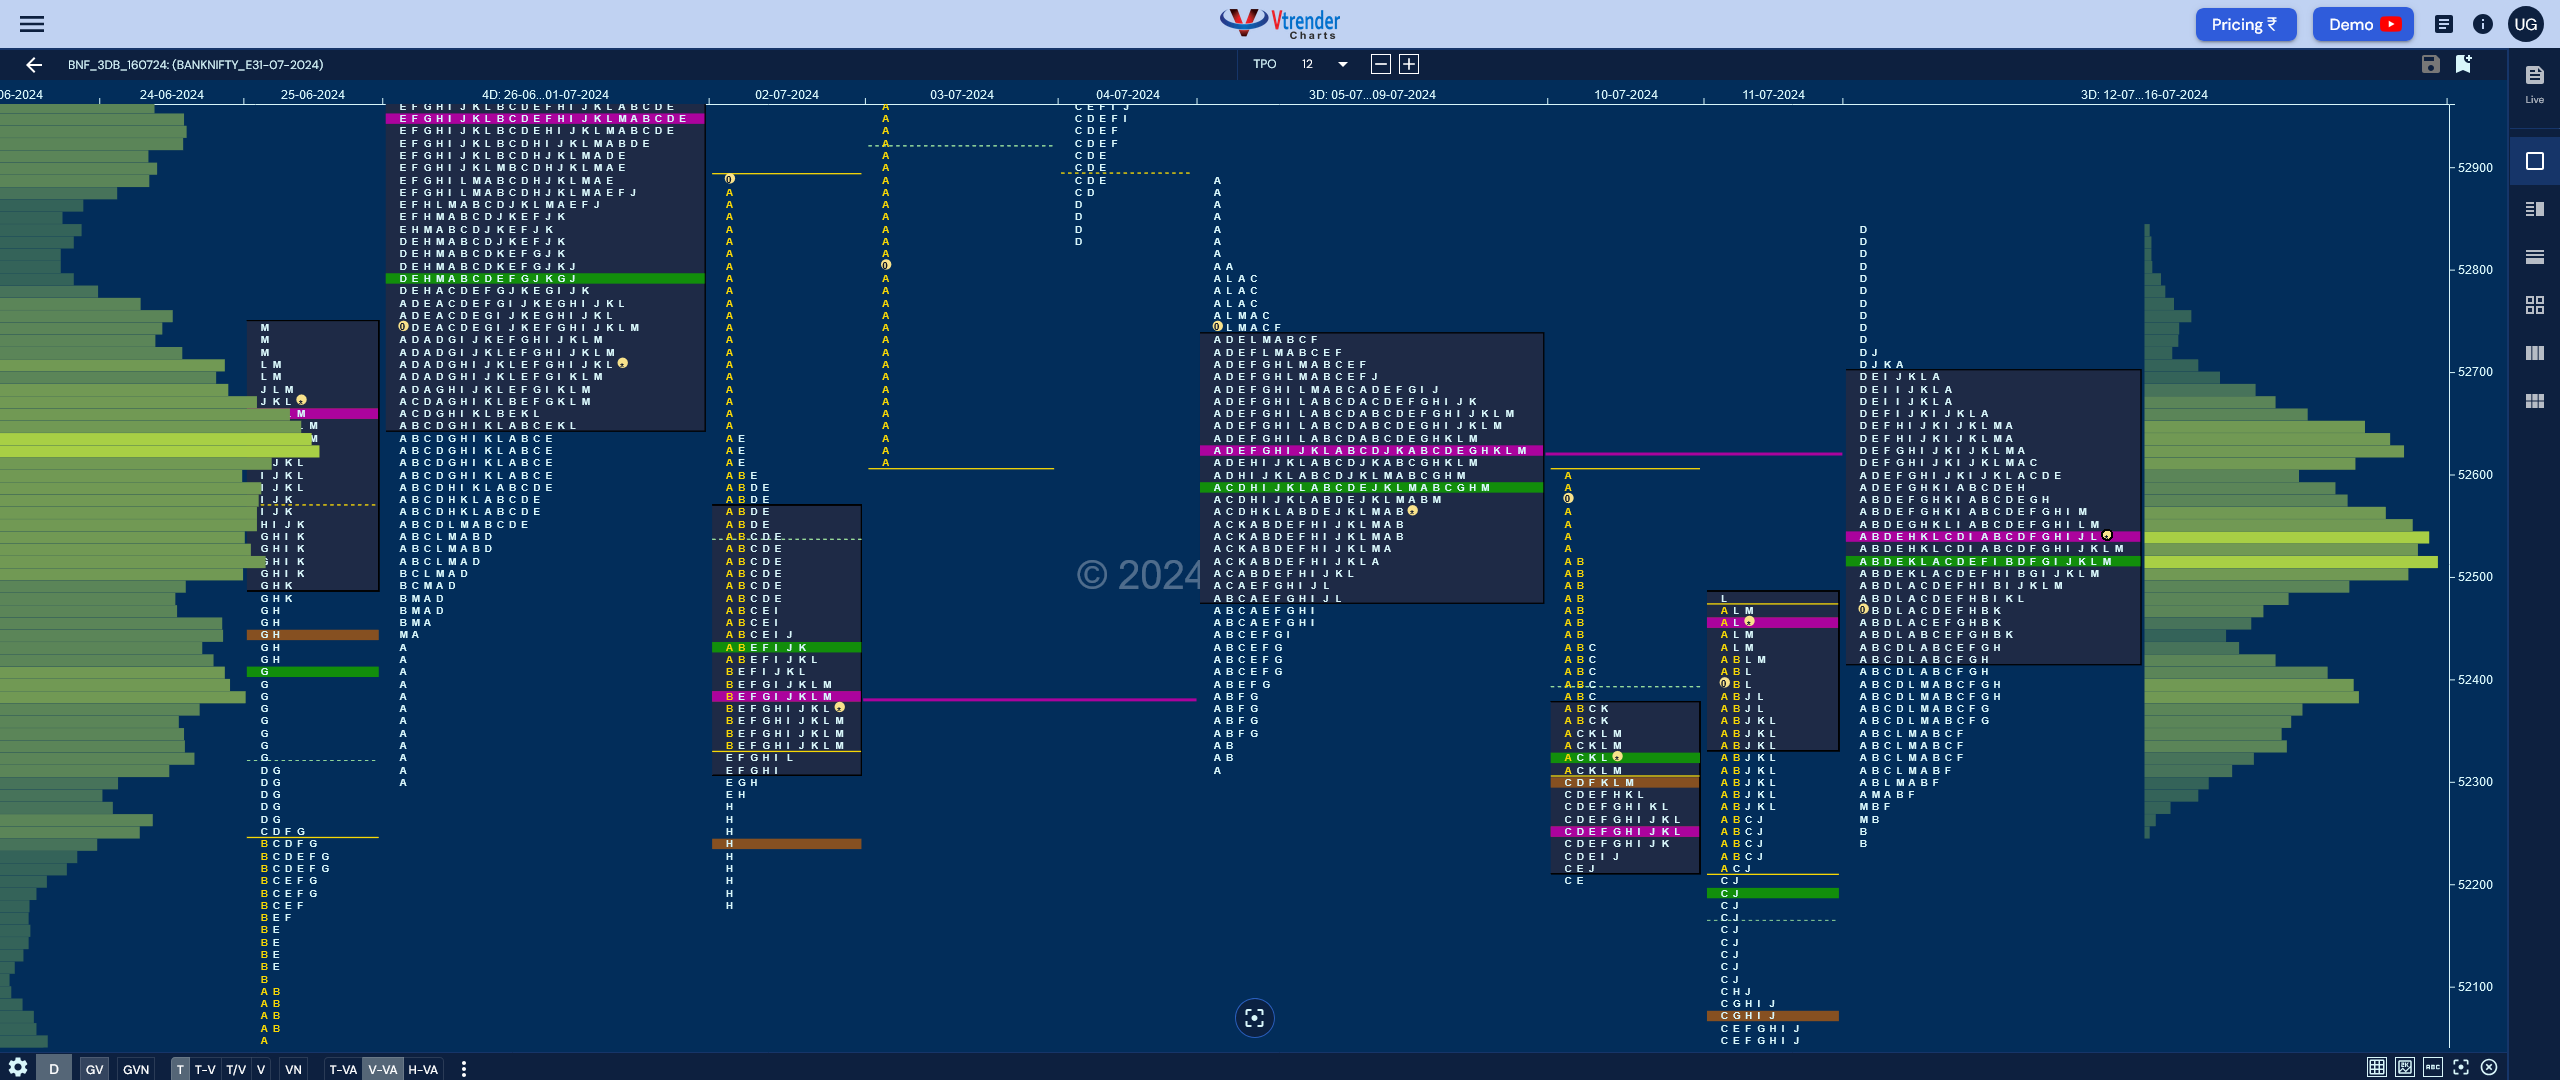2560x1080 pixels.
Task: Go back using the left arrow
Action: (x=34, y=65)
